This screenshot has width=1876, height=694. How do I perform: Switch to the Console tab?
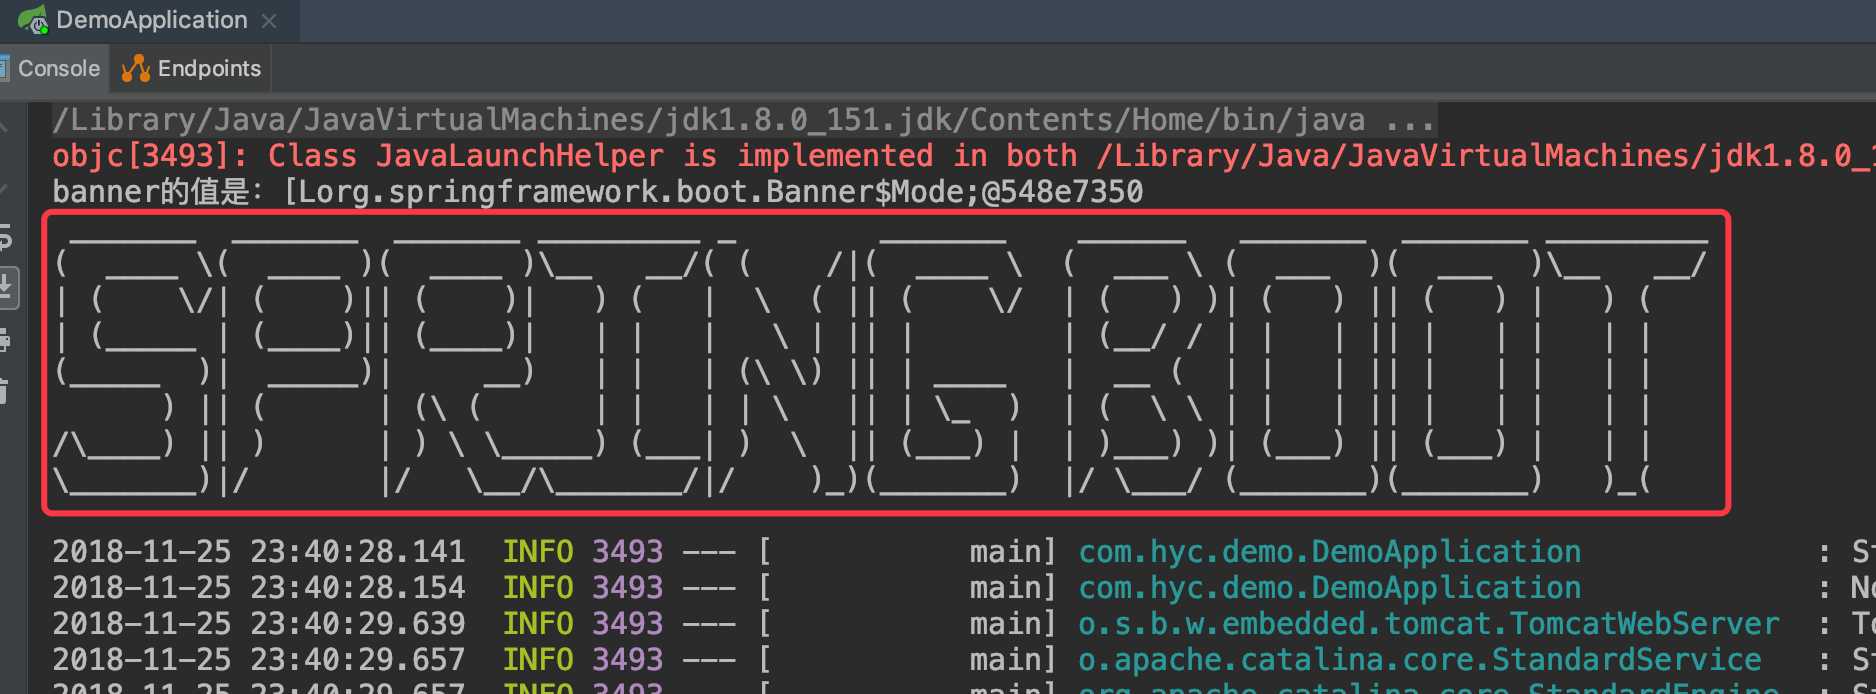[52, 68]
